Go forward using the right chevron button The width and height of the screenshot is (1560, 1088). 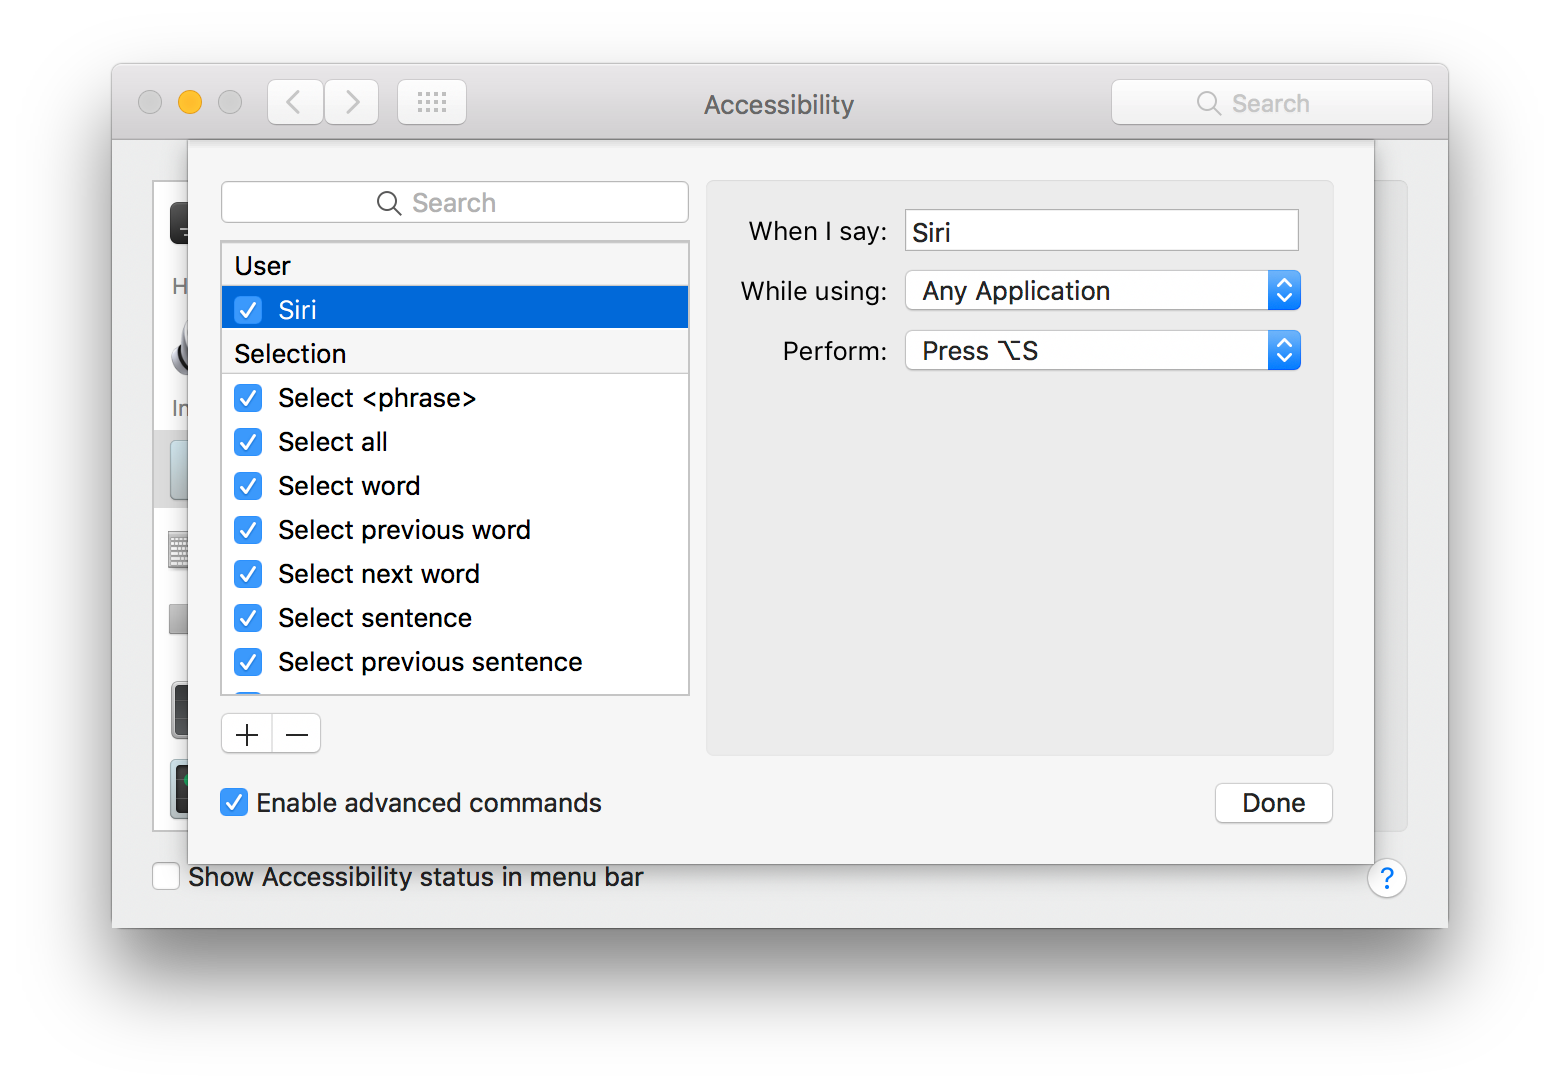pos(352,102)
